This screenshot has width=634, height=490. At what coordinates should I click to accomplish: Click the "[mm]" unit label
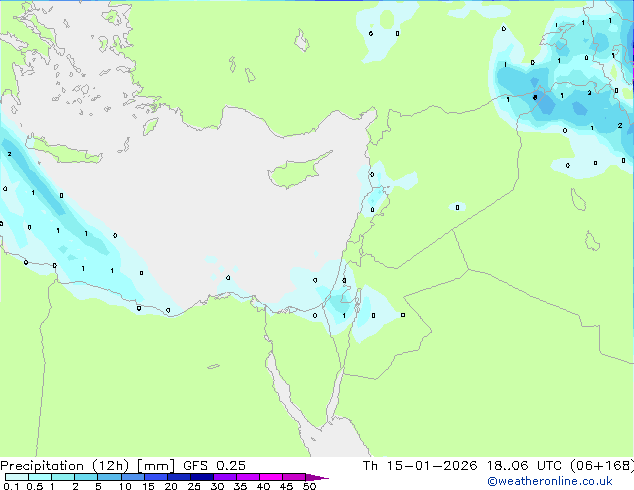click(x=156, y=466)
